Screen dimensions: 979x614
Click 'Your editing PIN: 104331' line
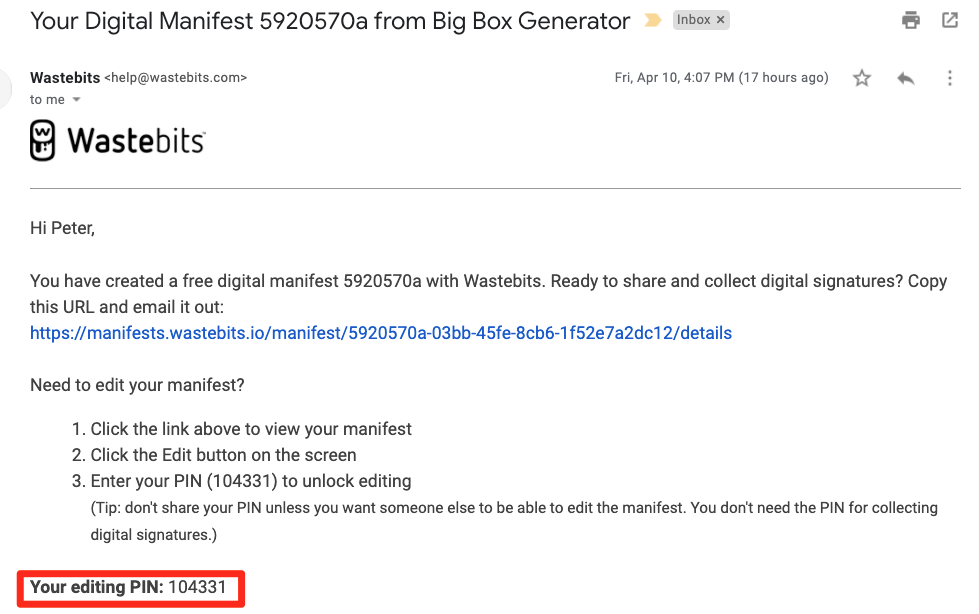[x=128, y=587]
